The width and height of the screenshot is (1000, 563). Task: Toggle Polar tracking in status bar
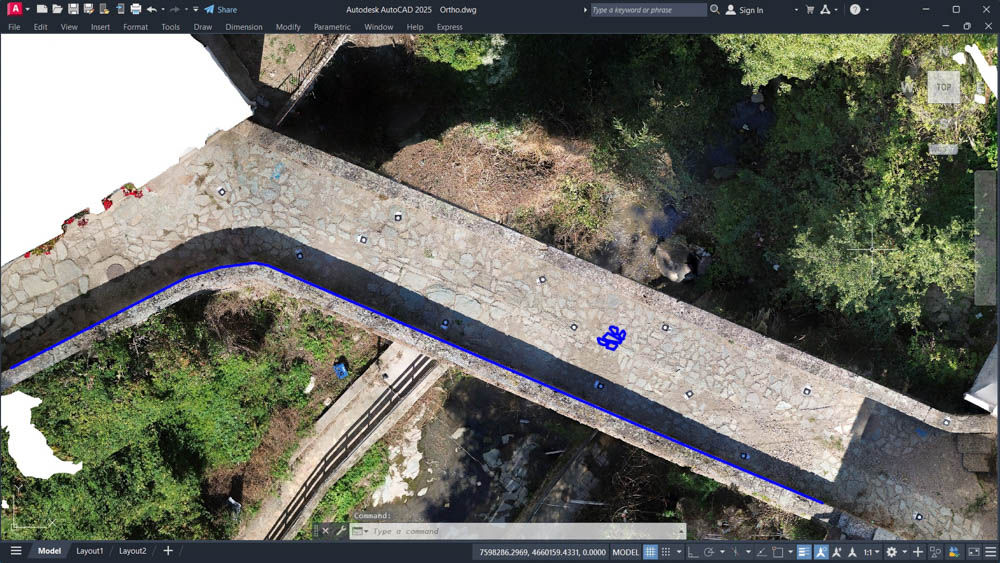[x=709, y=552]
